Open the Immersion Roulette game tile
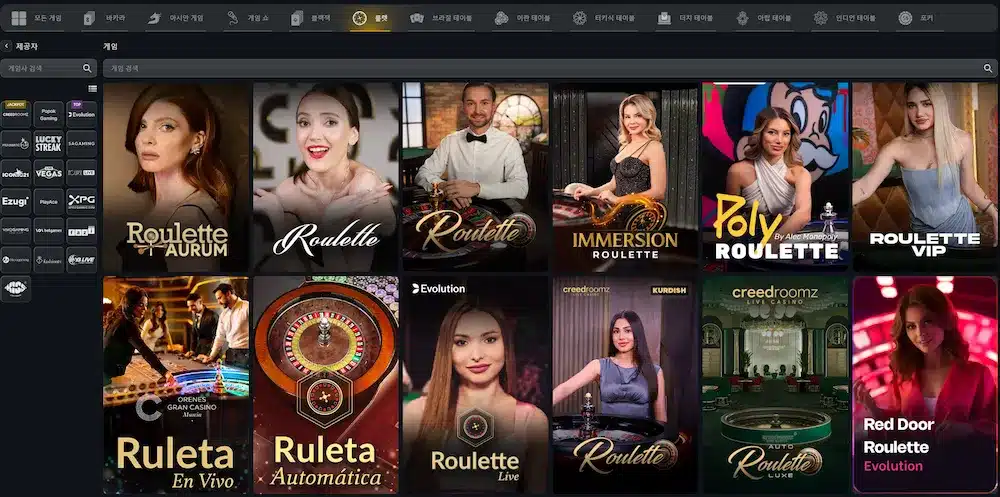1000x497 pixels. [x=625, y=177]
